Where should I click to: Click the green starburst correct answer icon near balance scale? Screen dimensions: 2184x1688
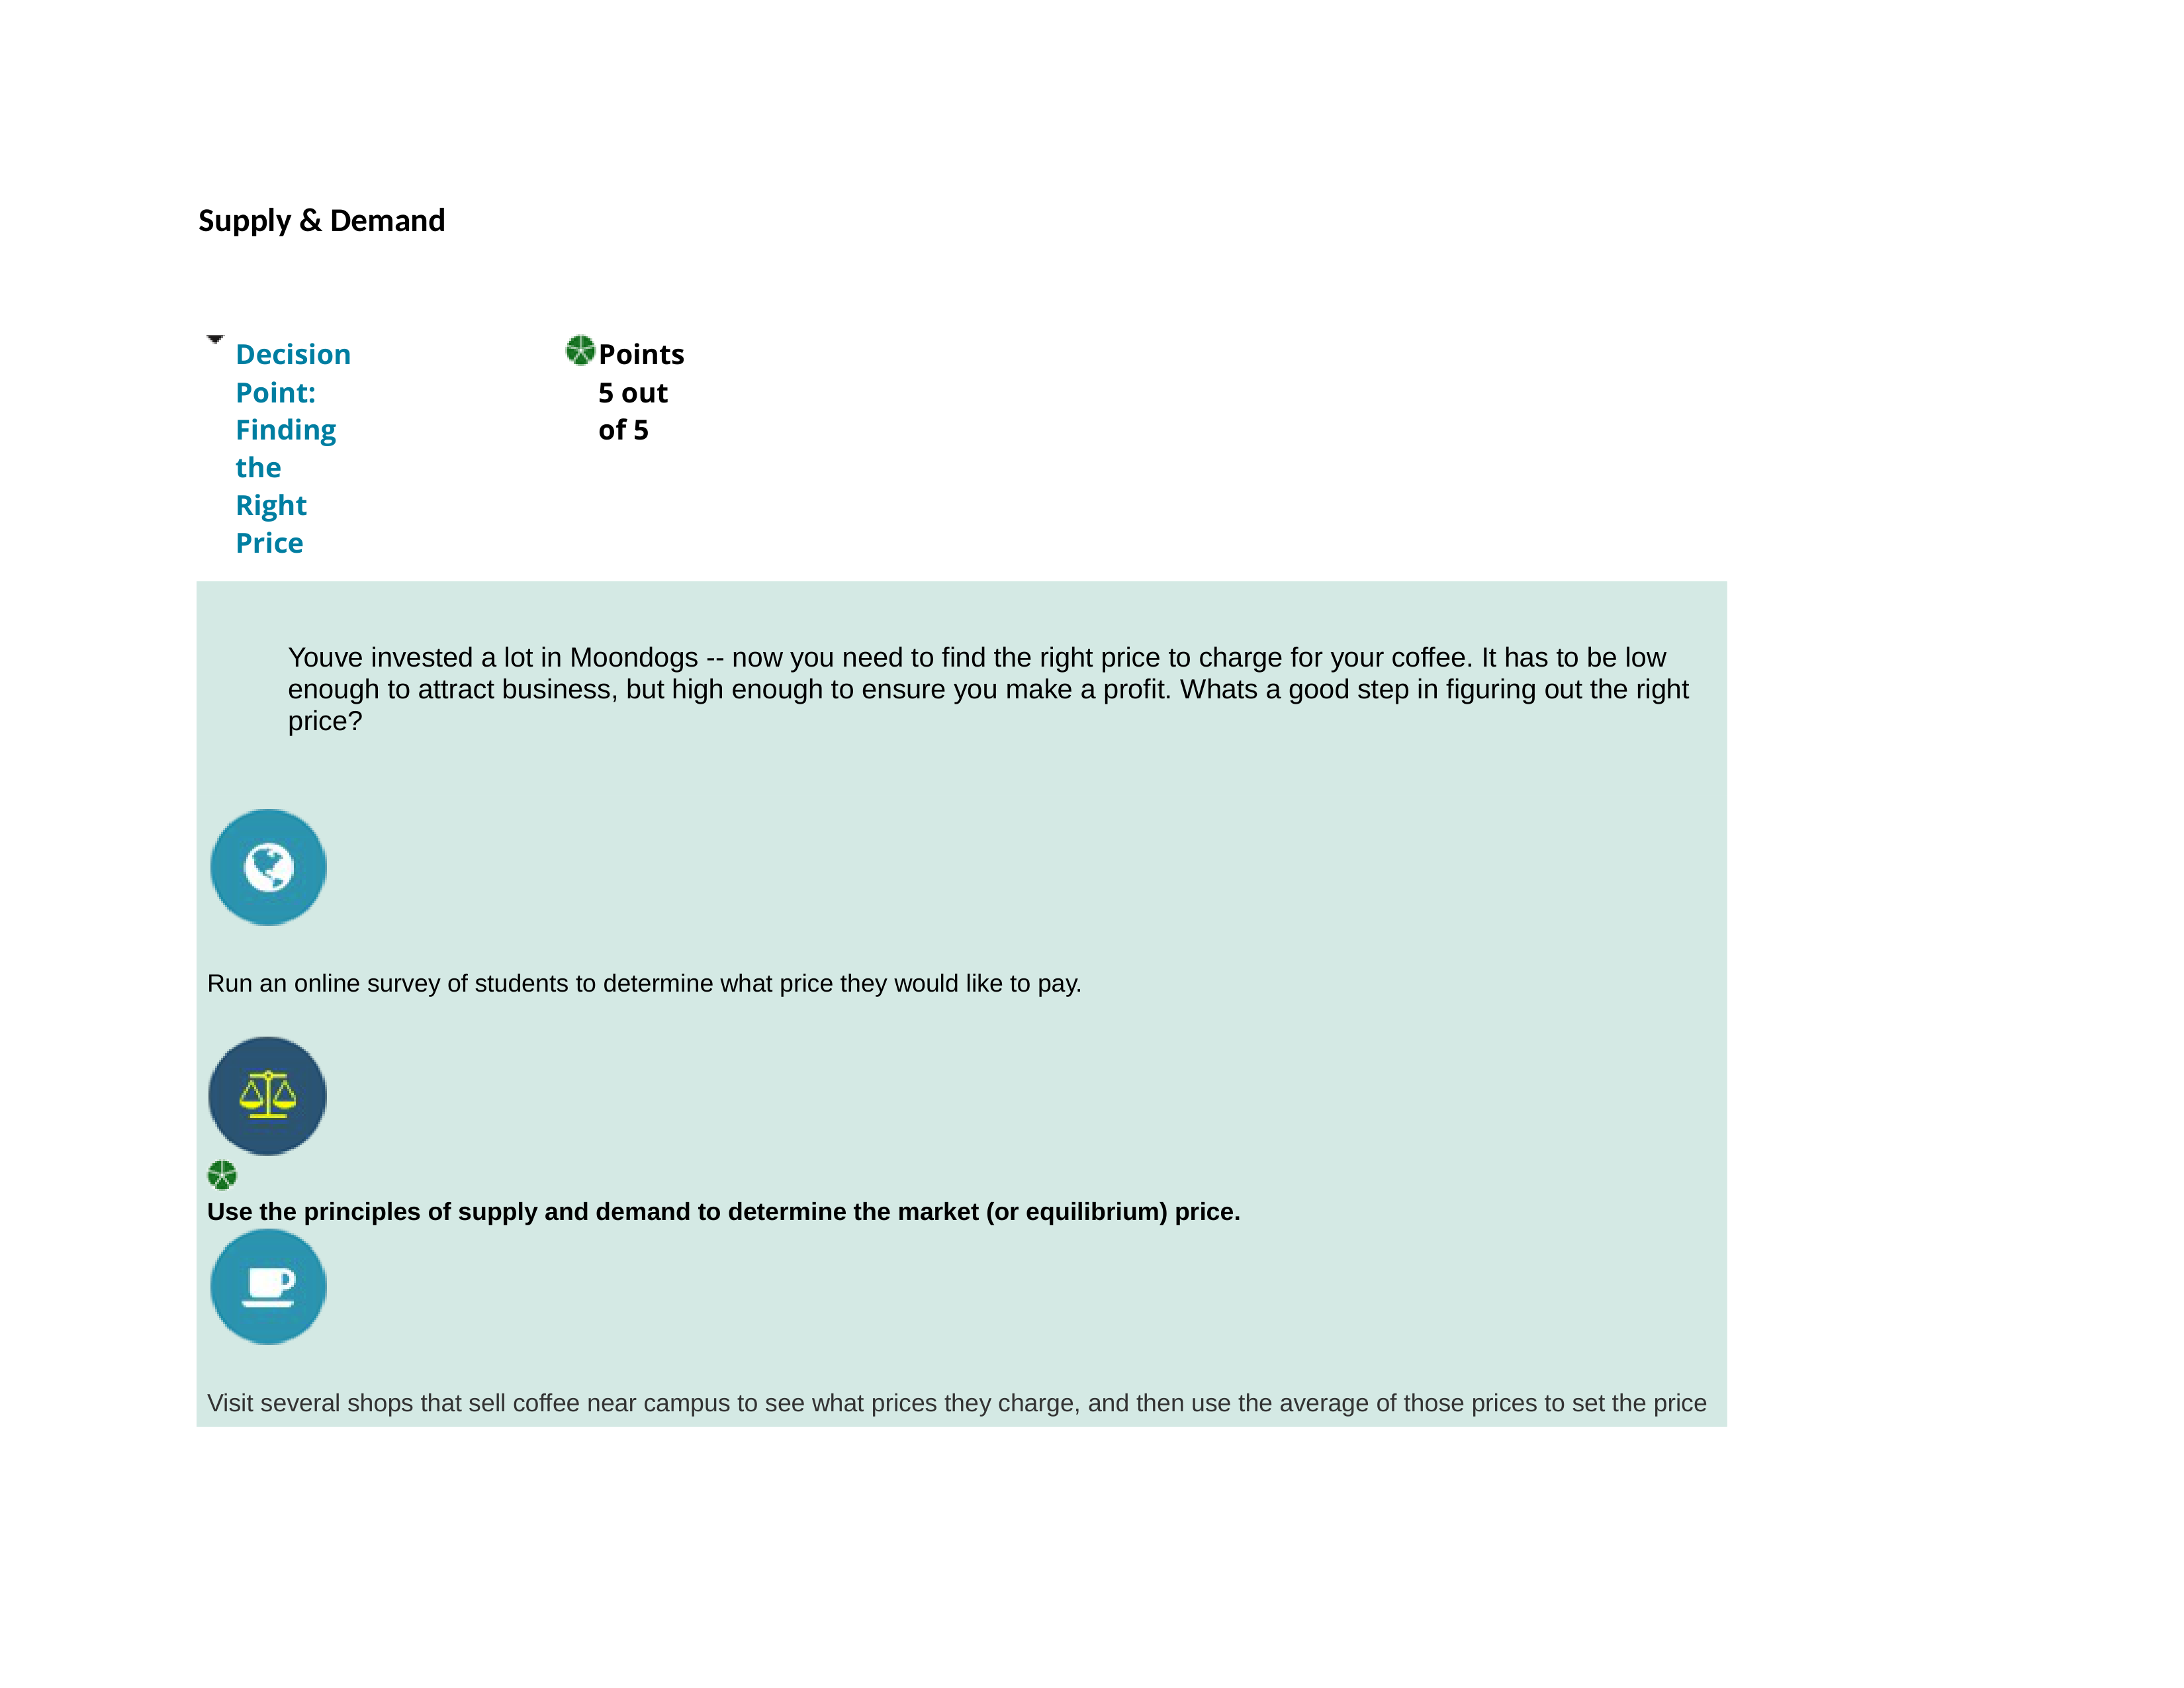pyautogui.click(x=222, y=1174)
